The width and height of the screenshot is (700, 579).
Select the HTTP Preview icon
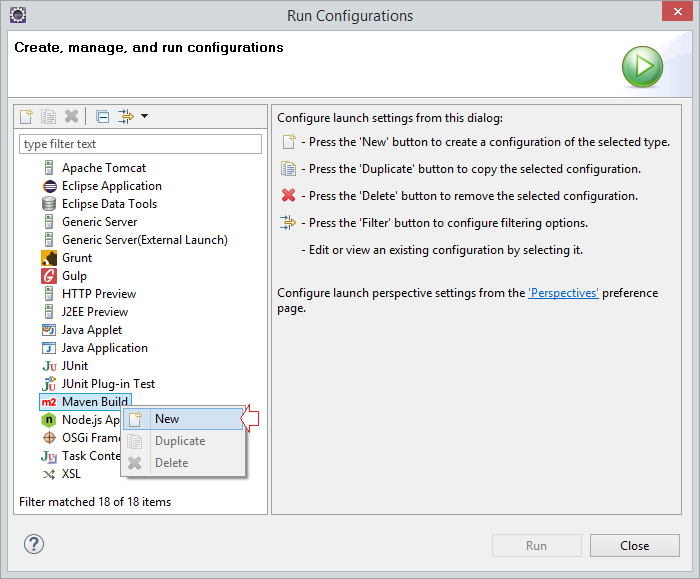point(49,294)
